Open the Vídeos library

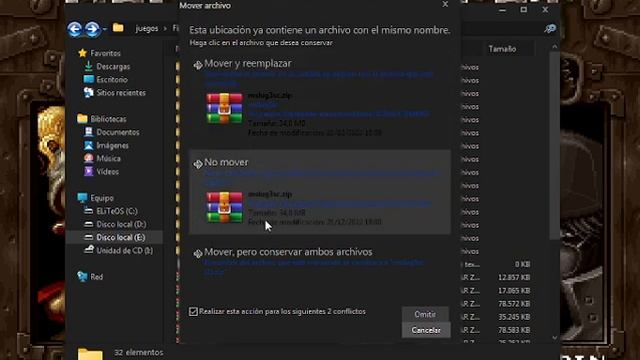pyautogui.click(x=107, y=171)
